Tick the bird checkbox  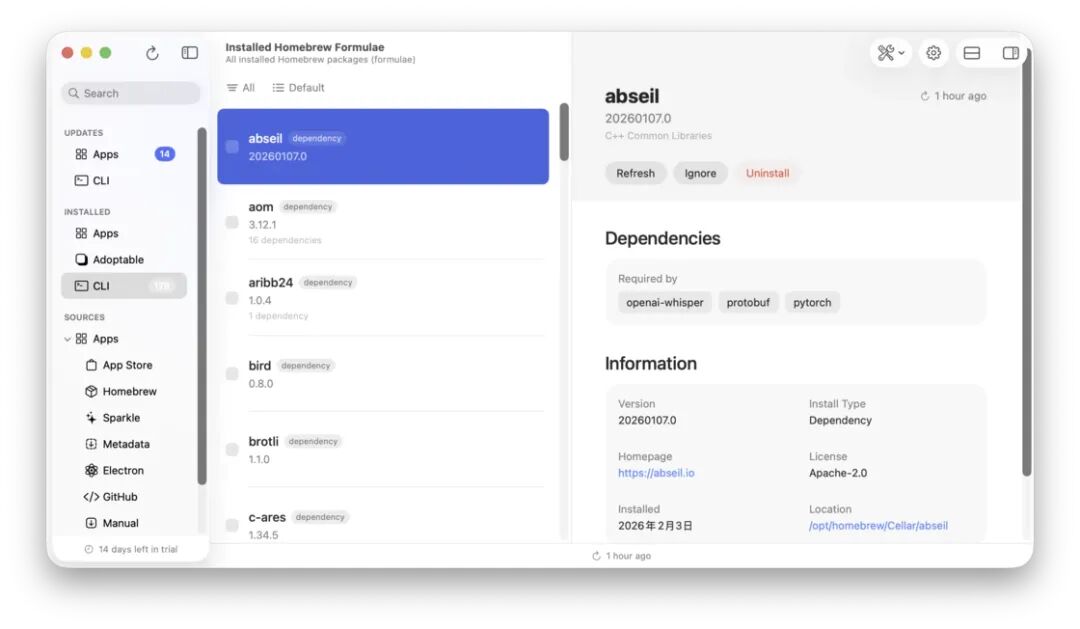(x=232, y=374)
